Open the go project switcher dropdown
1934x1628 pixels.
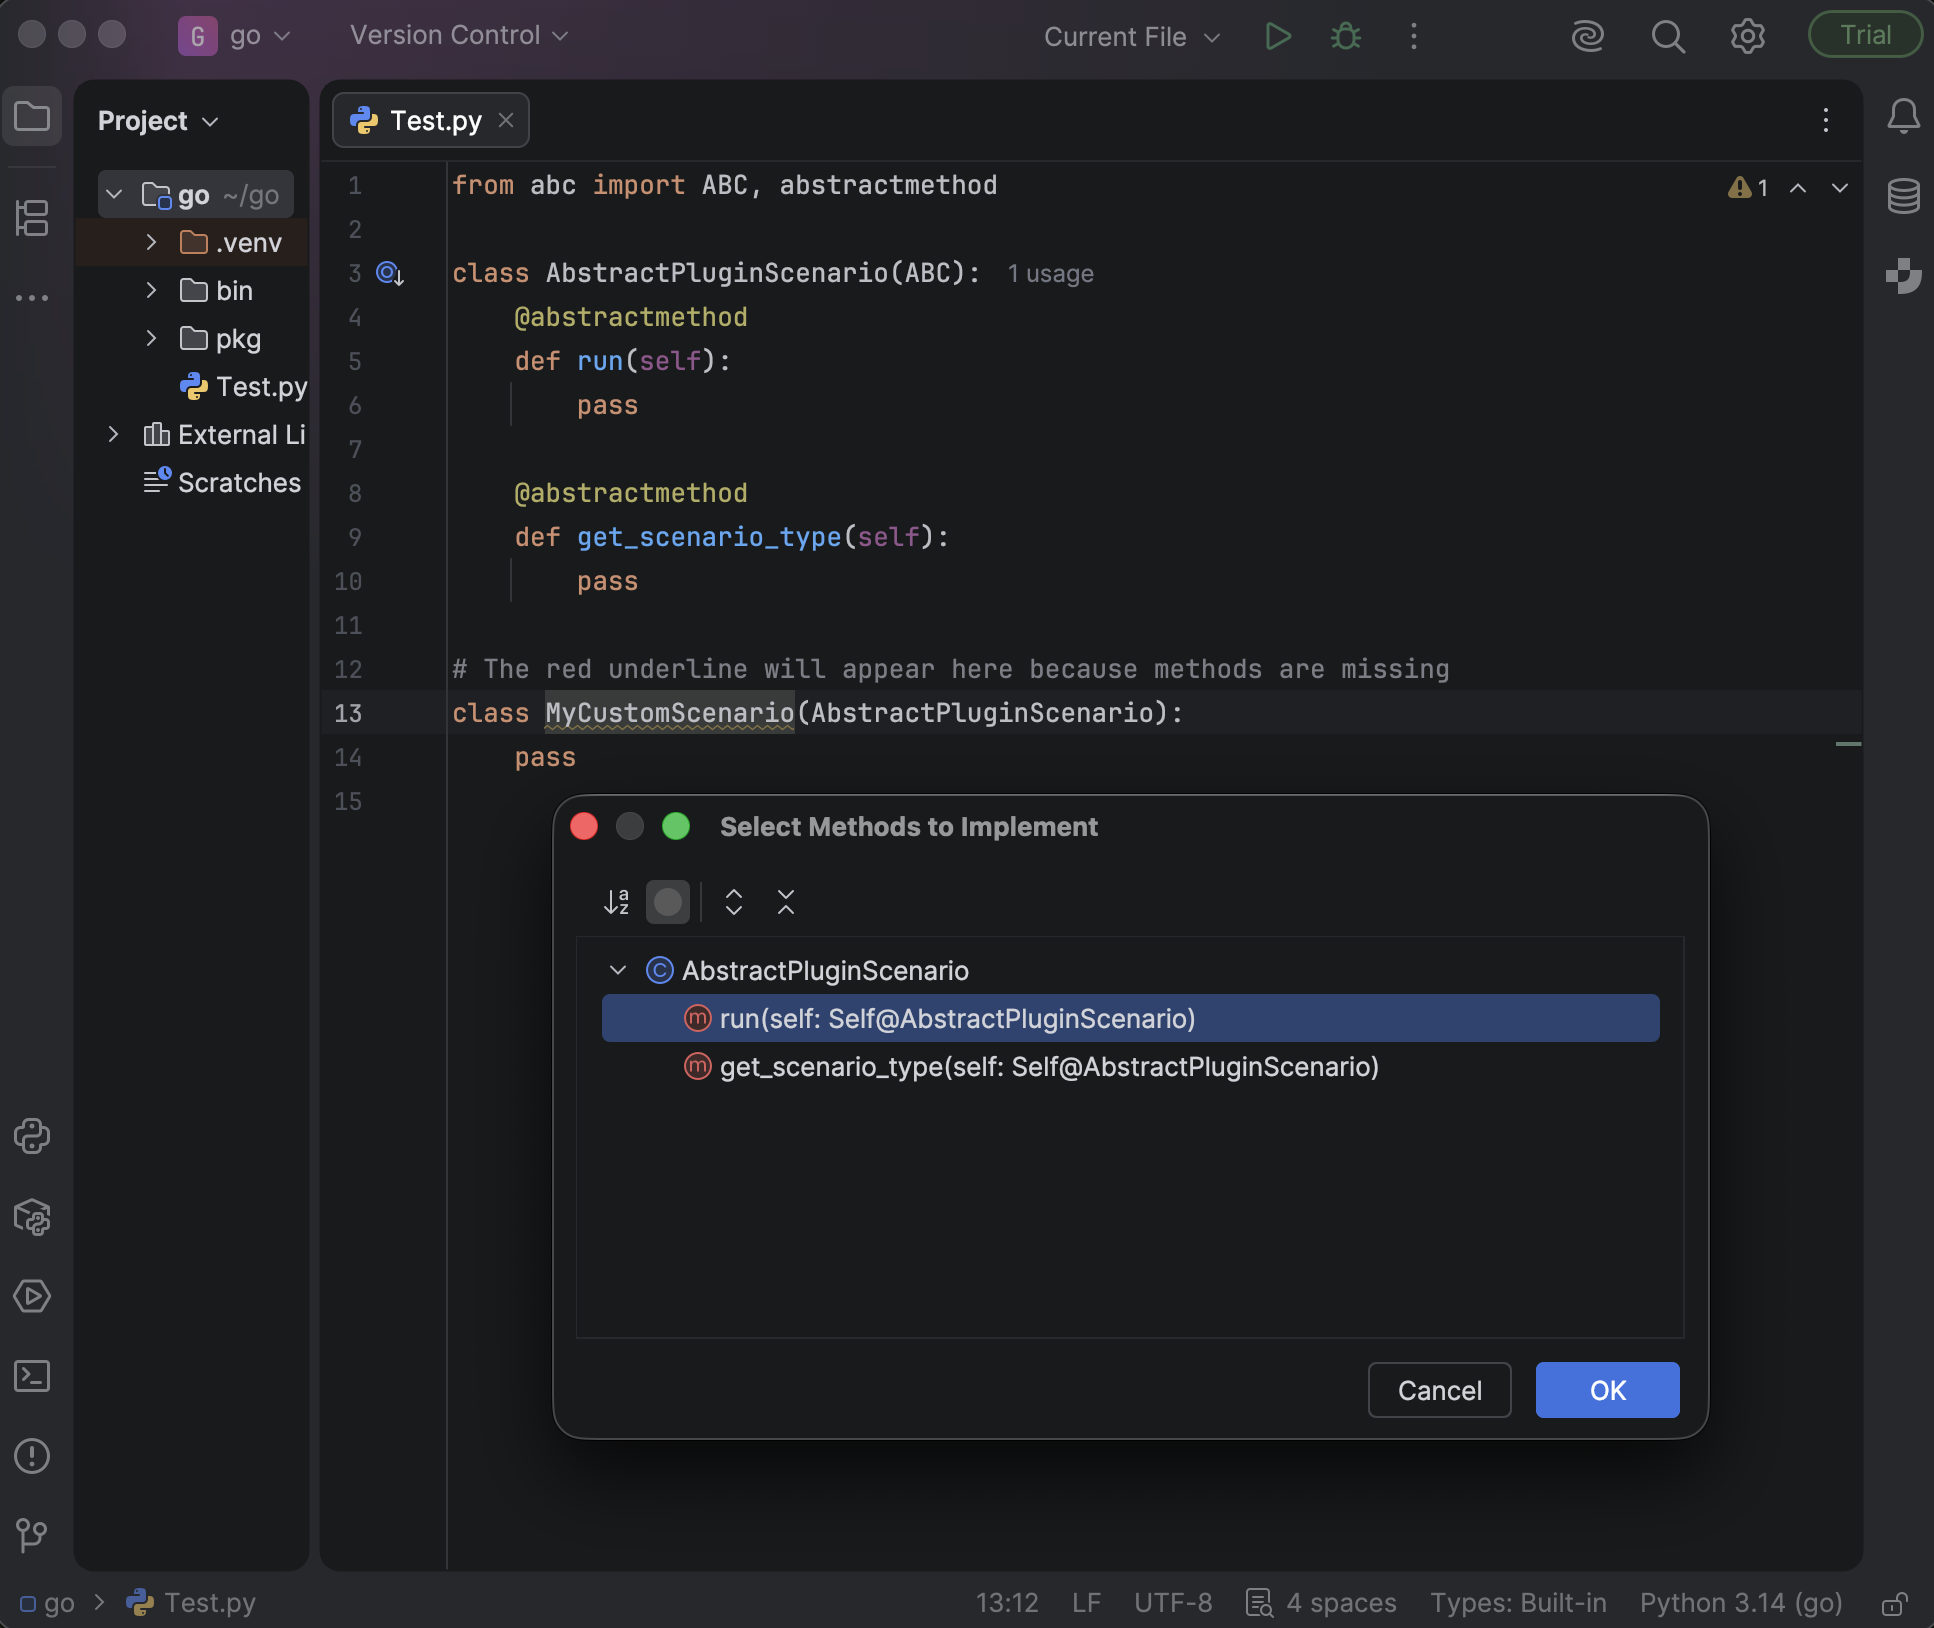[x=234, y=37]
